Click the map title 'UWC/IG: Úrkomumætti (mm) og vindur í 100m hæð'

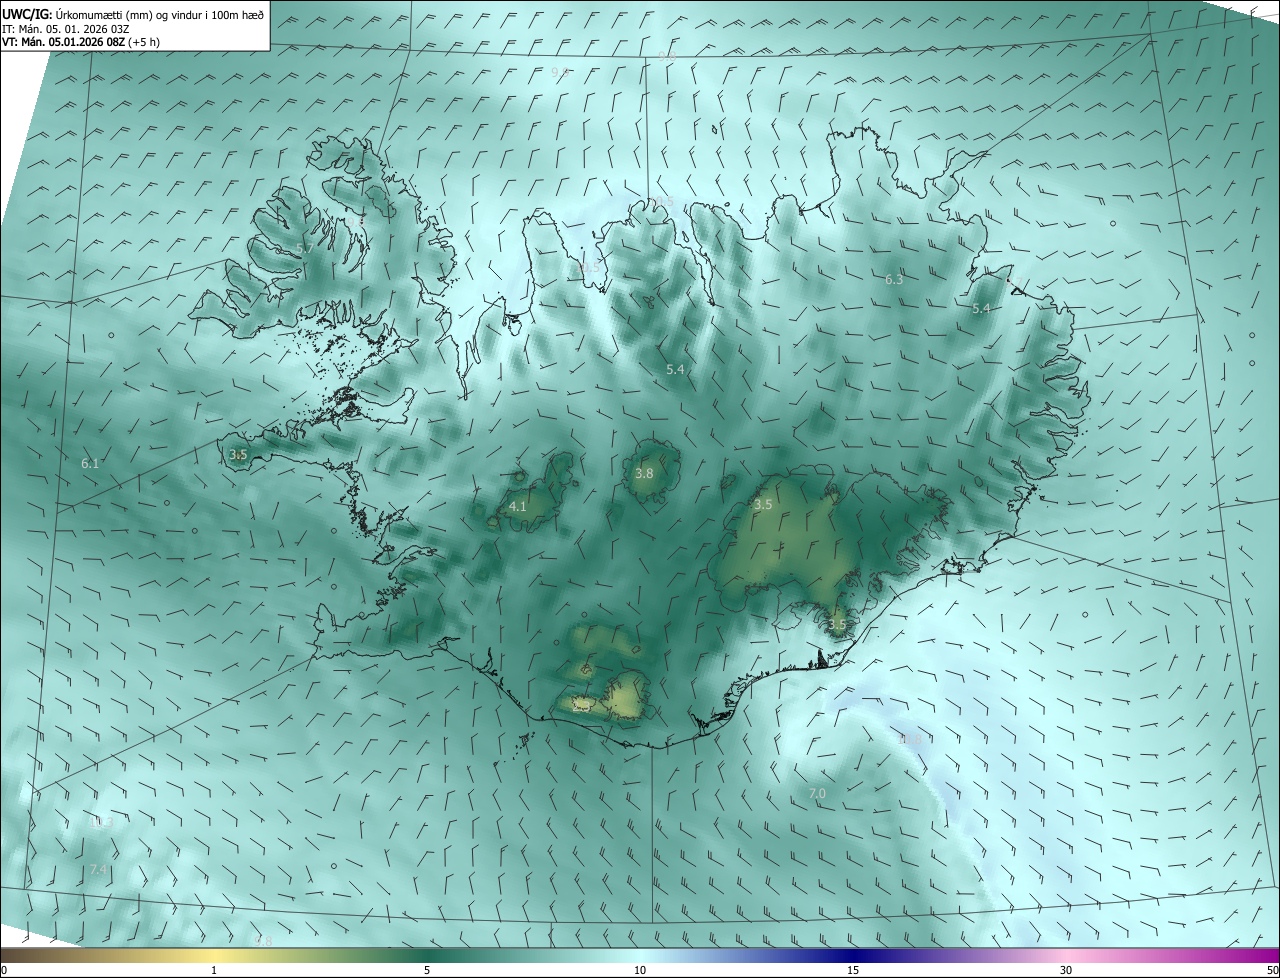click(134, 13)
